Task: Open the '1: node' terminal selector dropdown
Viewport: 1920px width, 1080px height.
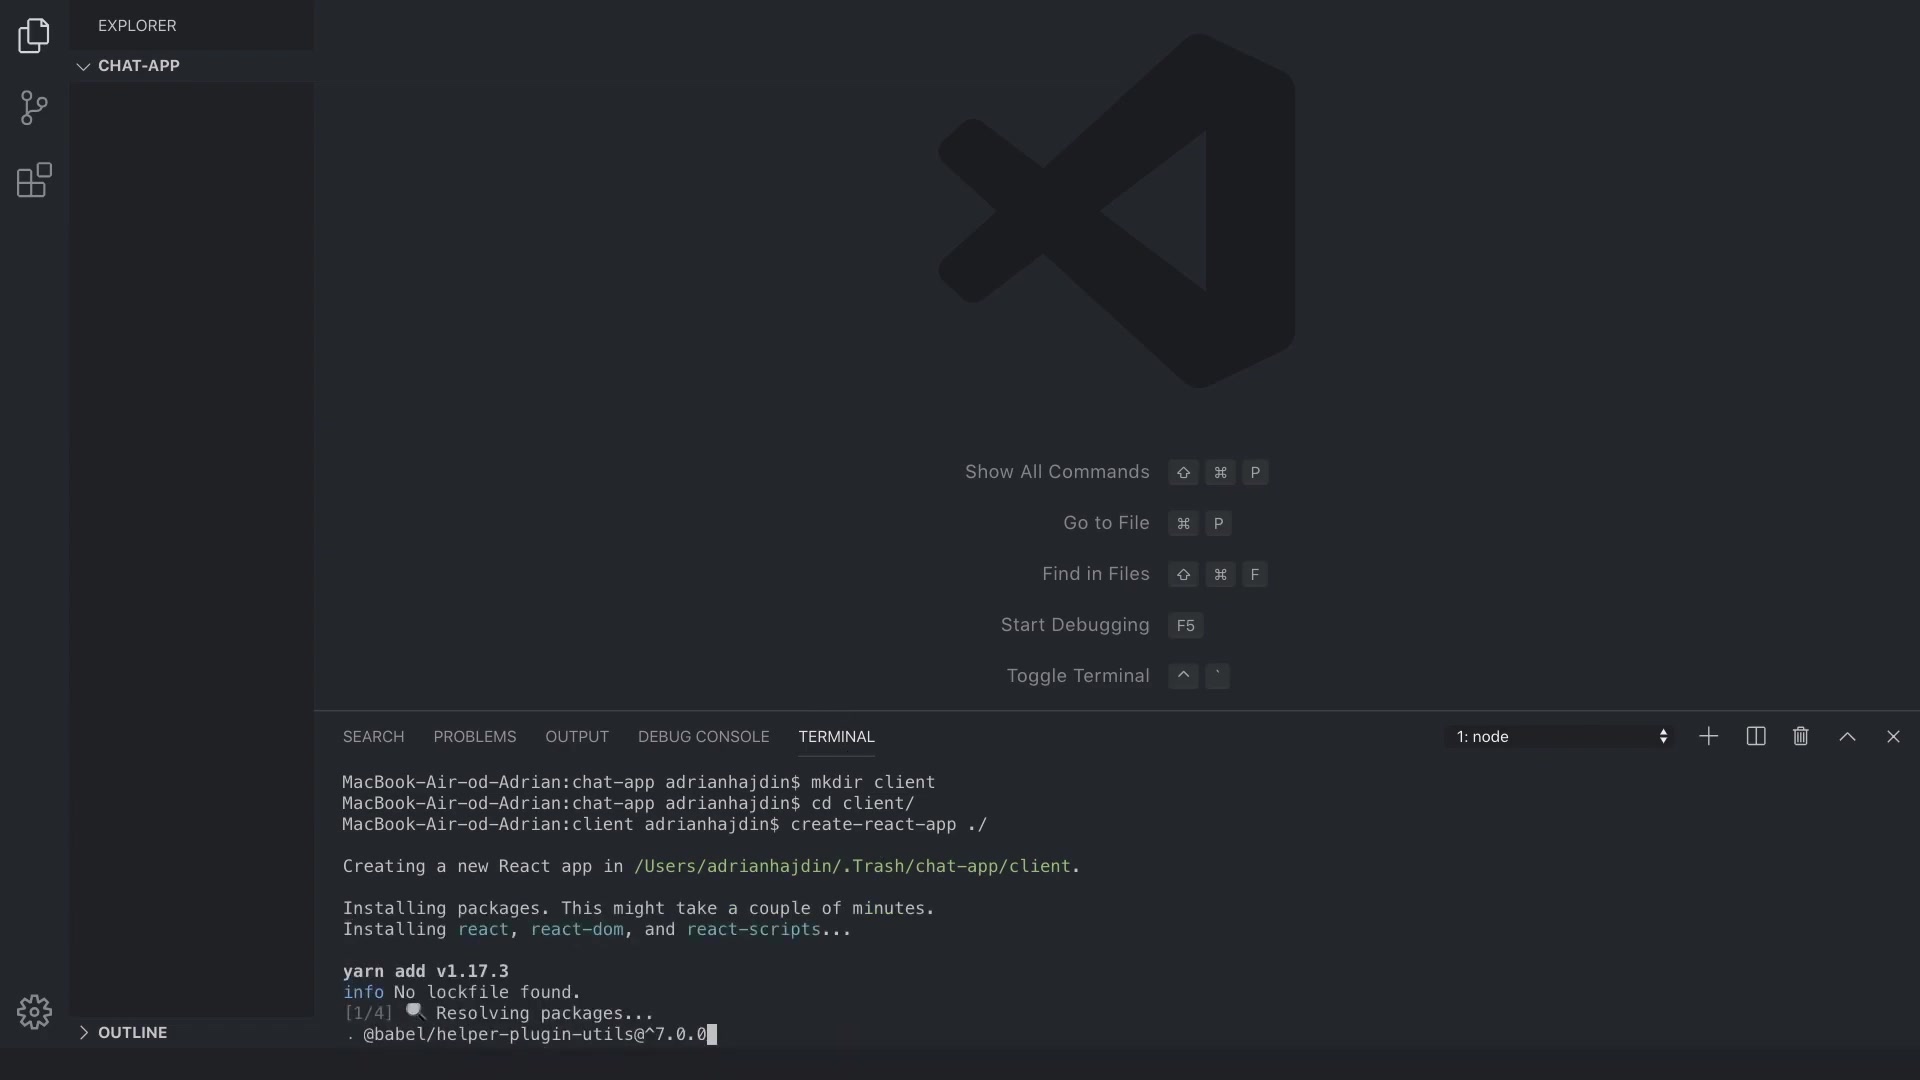Action: click(x=1560, y=737)
